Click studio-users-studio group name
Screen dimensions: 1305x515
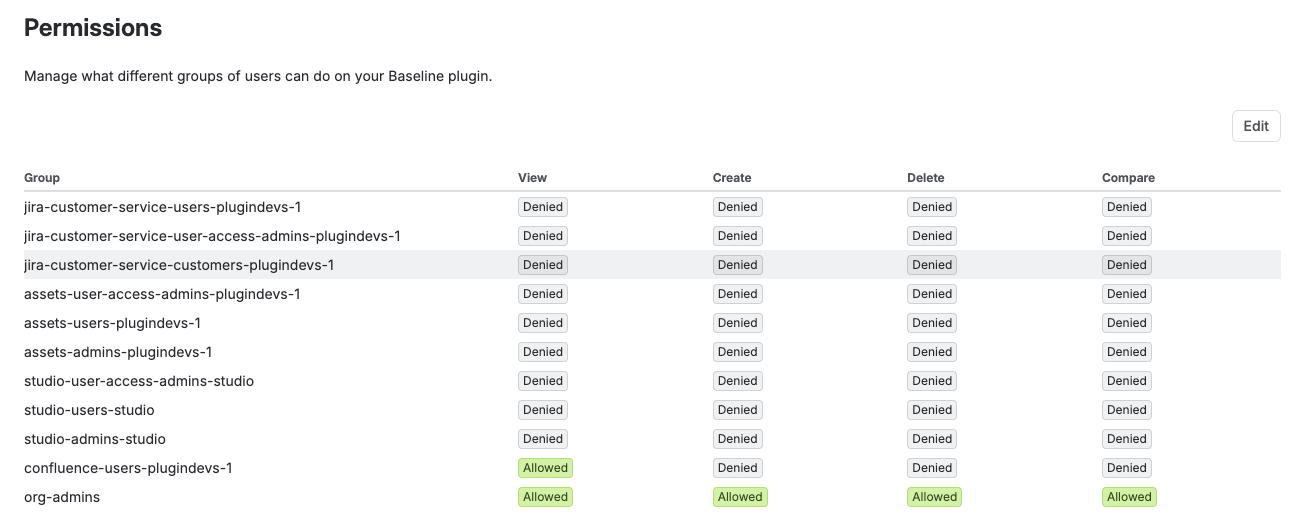coord(89,410)
